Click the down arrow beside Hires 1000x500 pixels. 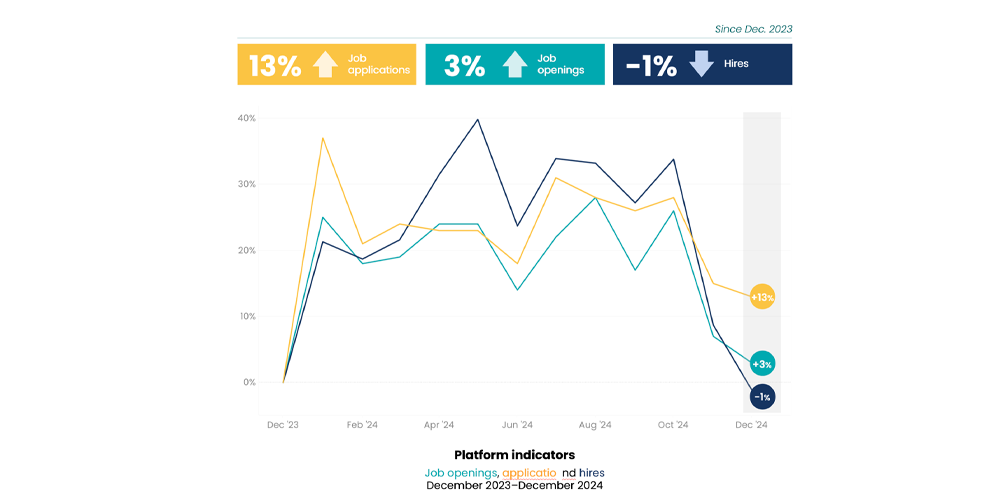701,65
